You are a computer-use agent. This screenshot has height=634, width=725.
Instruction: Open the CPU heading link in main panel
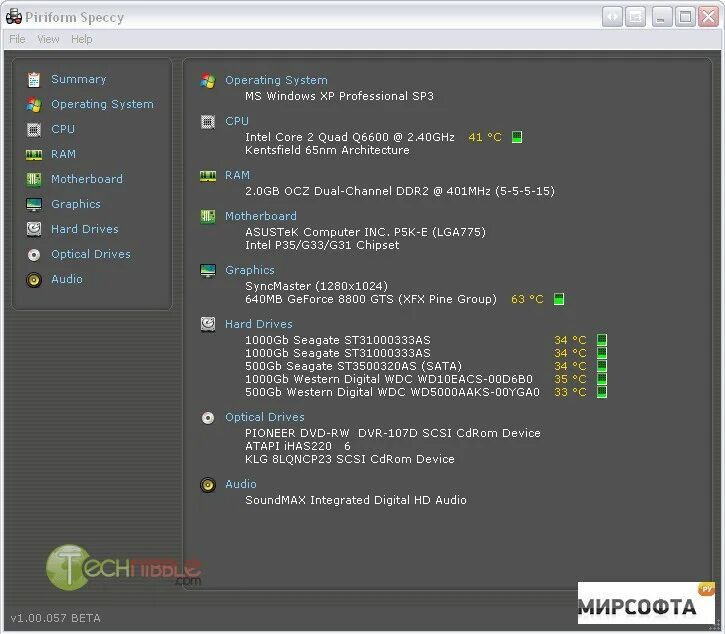(x=237, y=122)
